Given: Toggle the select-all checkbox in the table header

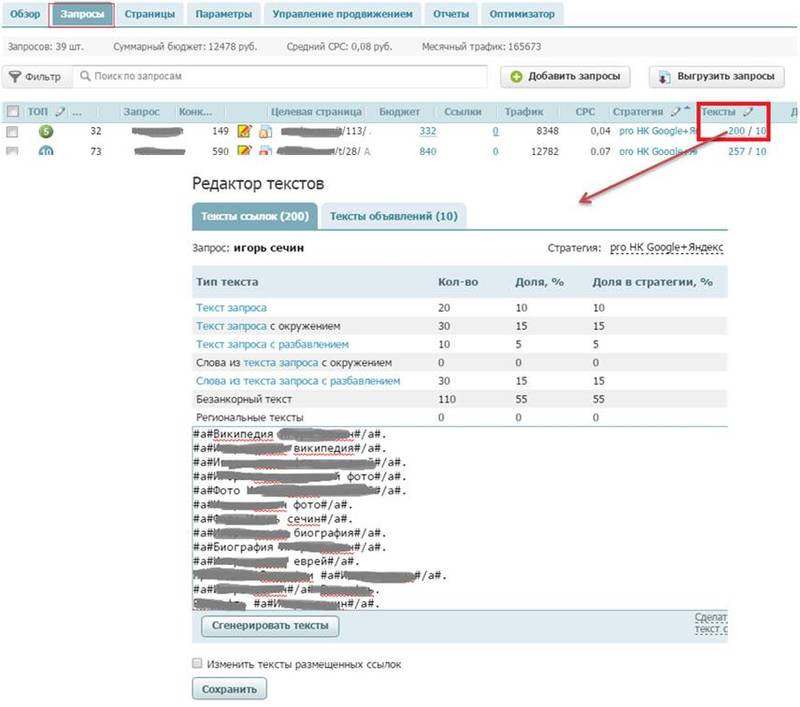Looking at the screenshot, I should [12, 112].
